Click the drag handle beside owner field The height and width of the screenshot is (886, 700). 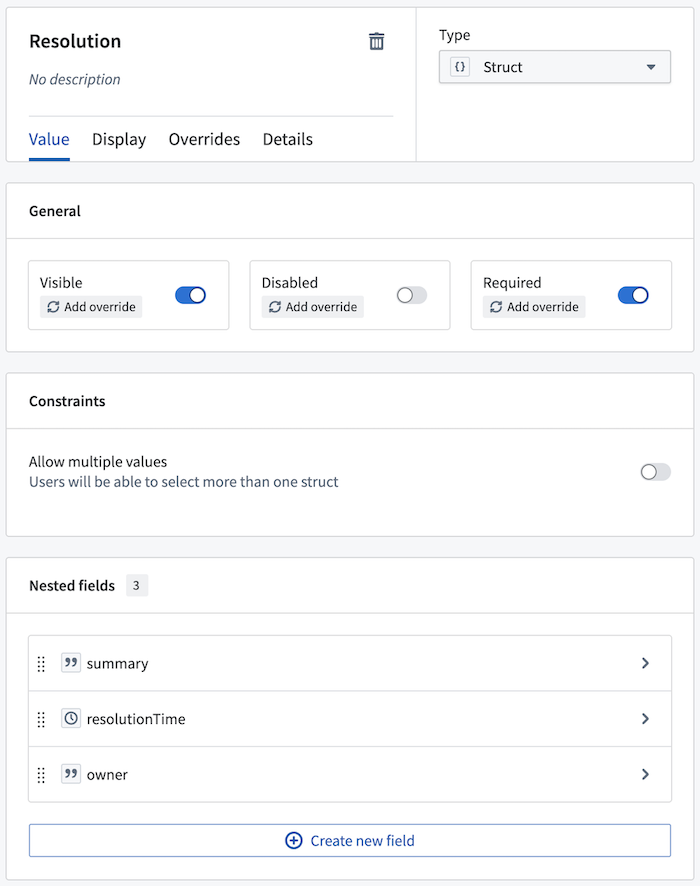[x=42, y=775]
